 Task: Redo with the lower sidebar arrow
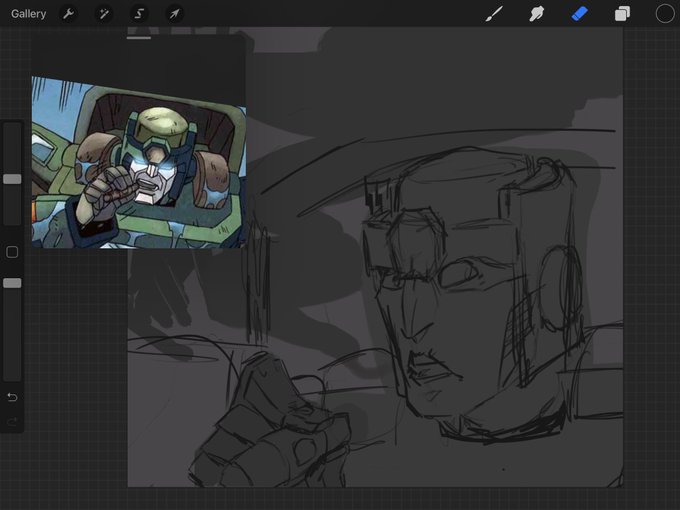point(12,422)
